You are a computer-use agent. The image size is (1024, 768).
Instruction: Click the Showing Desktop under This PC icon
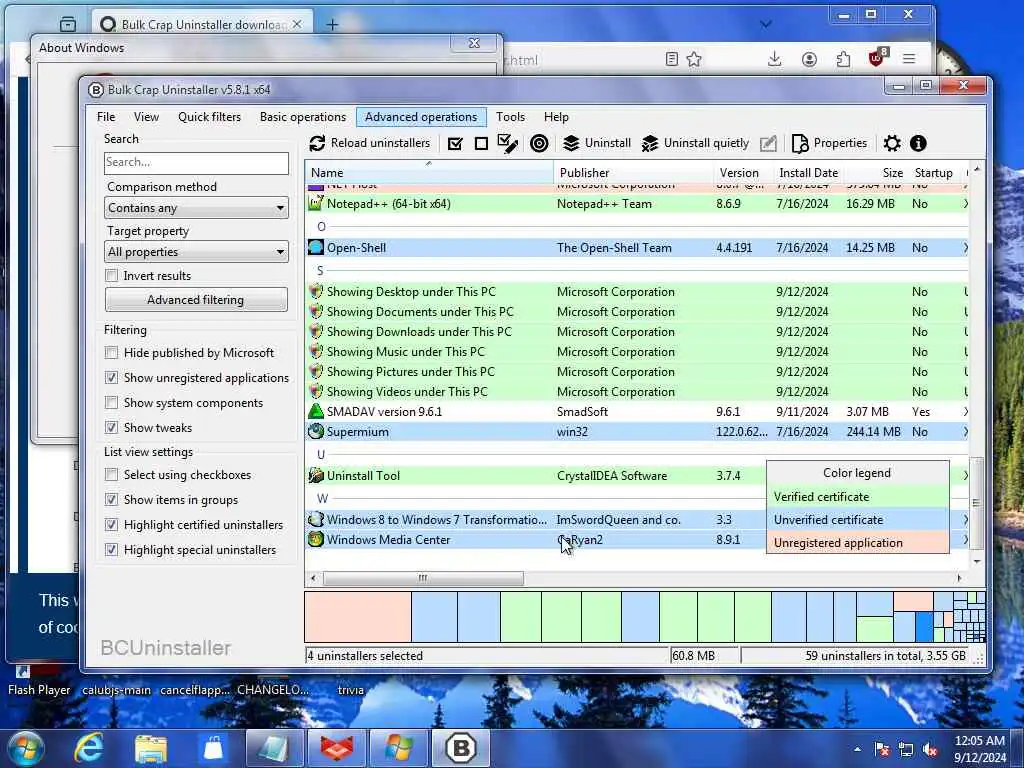click(315, 291)
